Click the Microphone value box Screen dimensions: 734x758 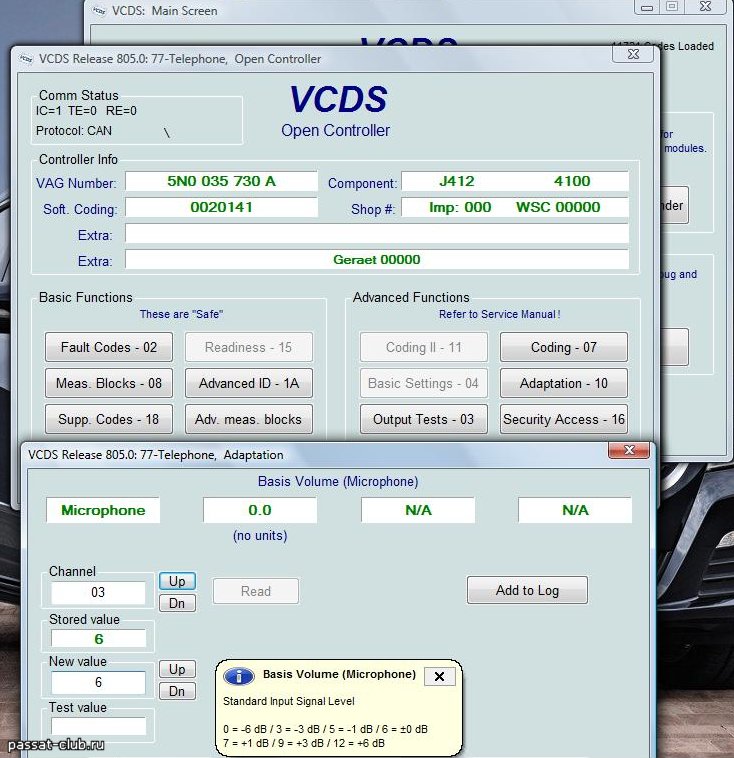click(103, 510)
